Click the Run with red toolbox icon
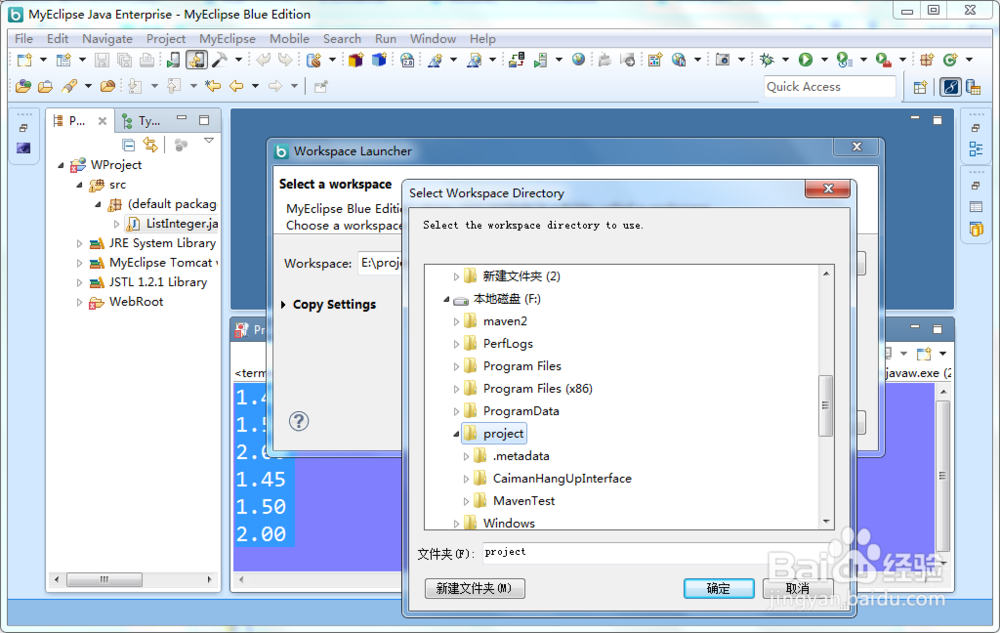The height and width of the screenshot is (633, 1000). point(883,60)
